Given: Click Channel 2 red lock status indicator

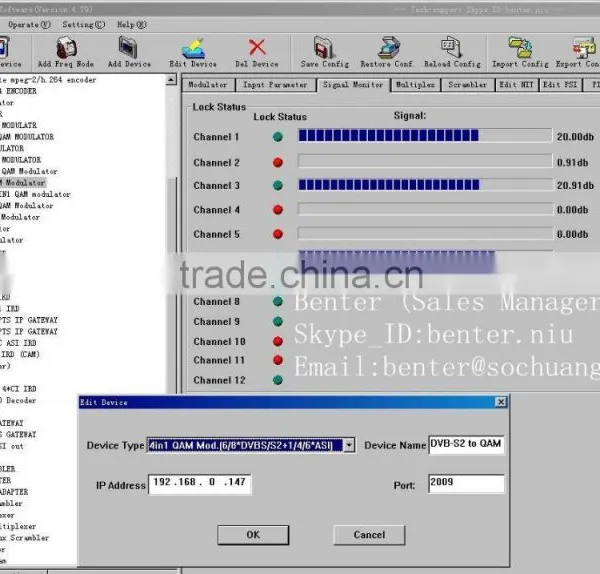Looking at the screenshot, I should click(x=278, y=163).
